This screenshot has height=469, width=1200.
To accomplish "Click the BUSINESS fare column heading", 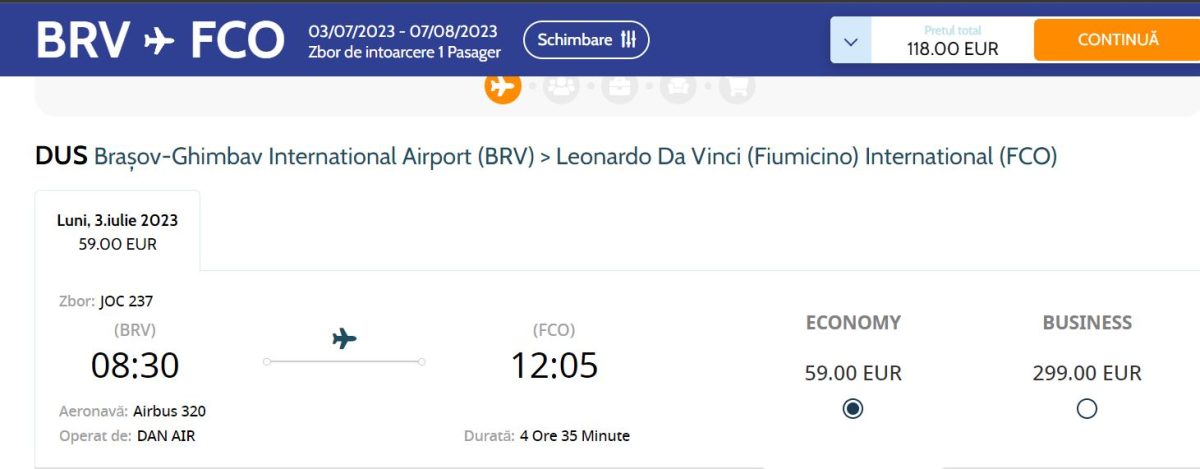I will coord(1087,323).
